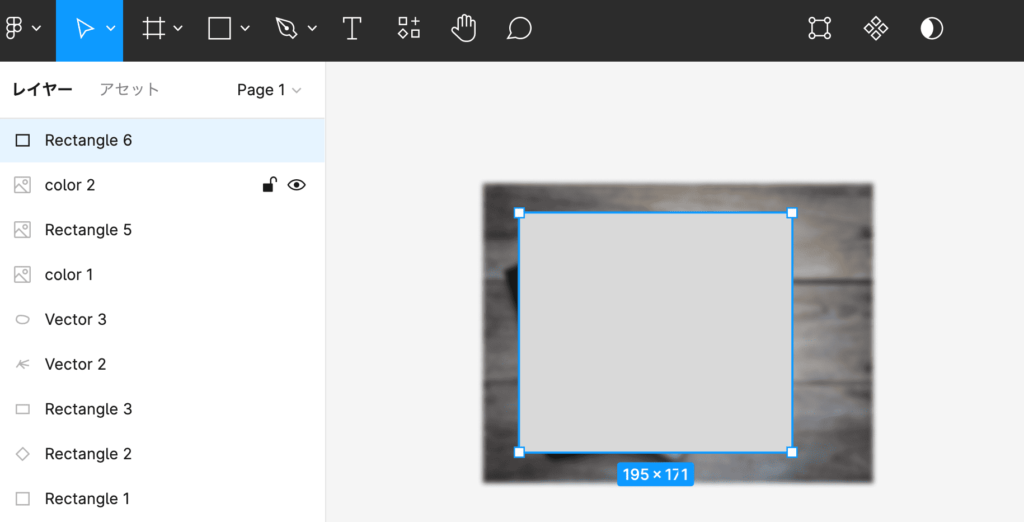This screenshot has width=1024, height=522.
Task: Switch to the レイヤー tab
Action: (x=42, y=90)
